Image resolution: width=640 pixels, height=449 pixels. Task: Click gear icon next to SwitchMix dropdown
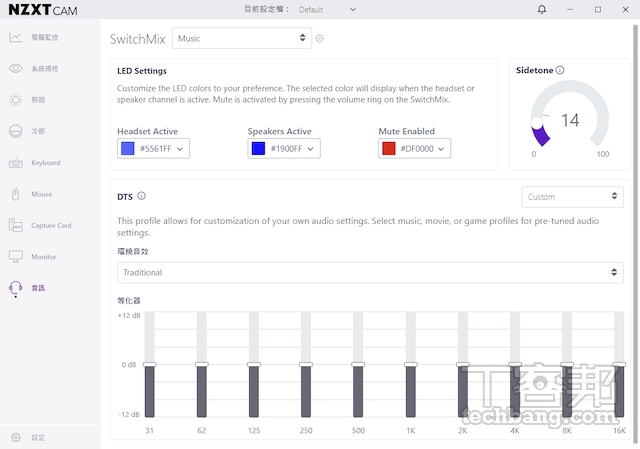(320, 38)
